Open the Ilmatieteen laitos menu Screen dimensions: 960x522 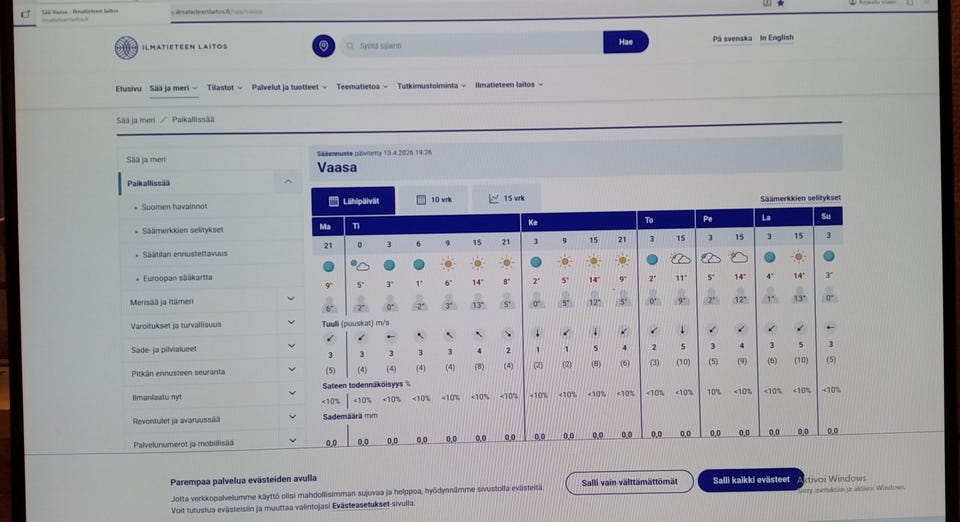509,84
